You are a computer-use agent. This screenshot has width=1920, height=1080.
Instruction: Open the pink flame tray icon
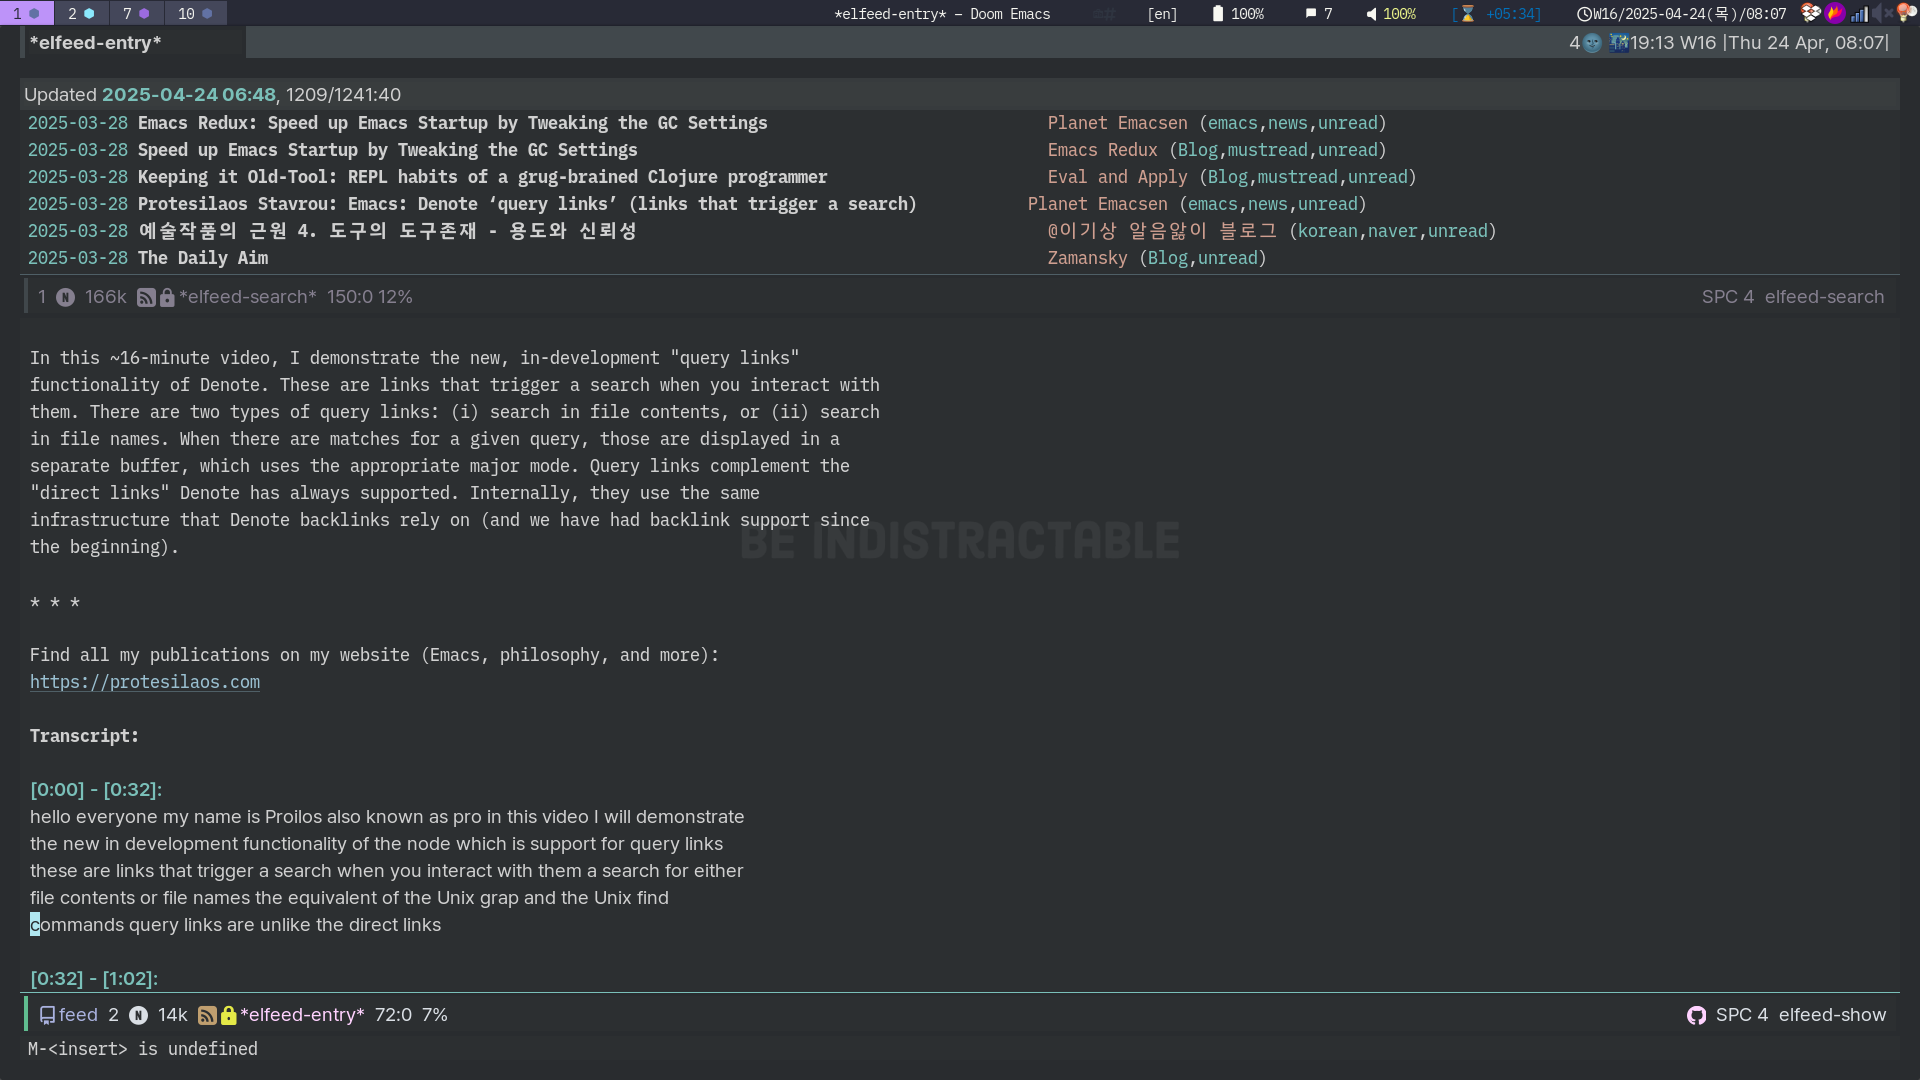1835,13
